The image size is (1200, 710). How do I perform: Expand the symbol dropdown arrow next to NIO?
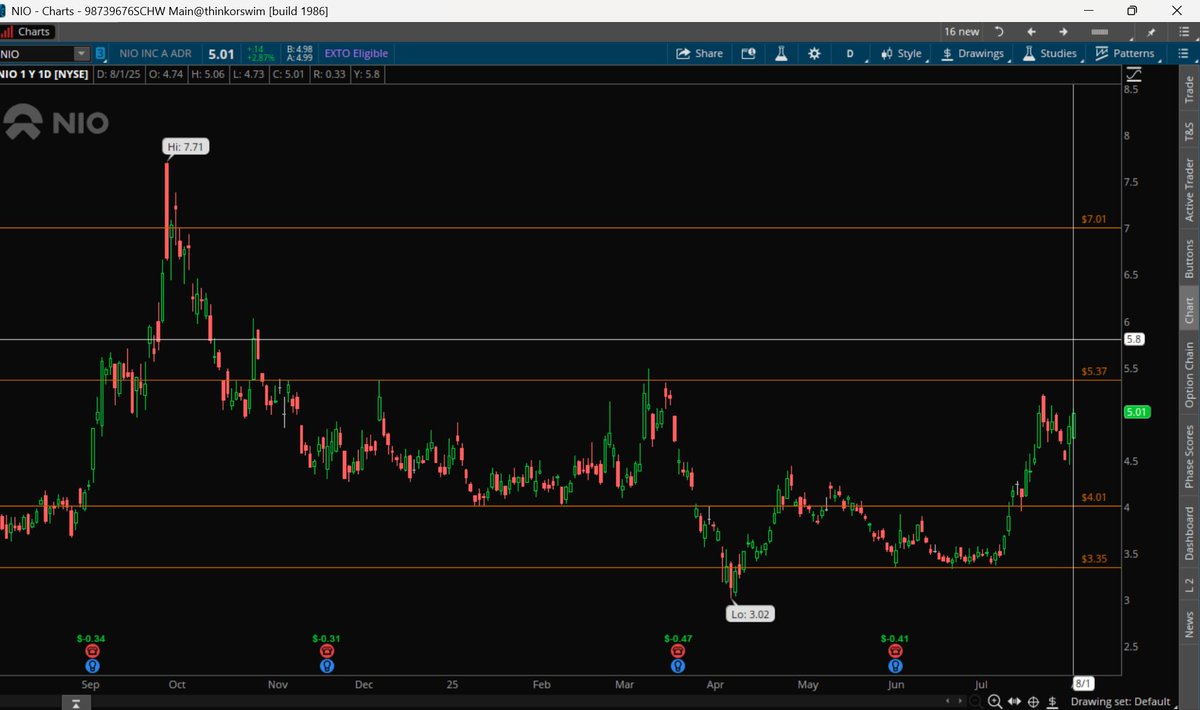tap(82, 53)
